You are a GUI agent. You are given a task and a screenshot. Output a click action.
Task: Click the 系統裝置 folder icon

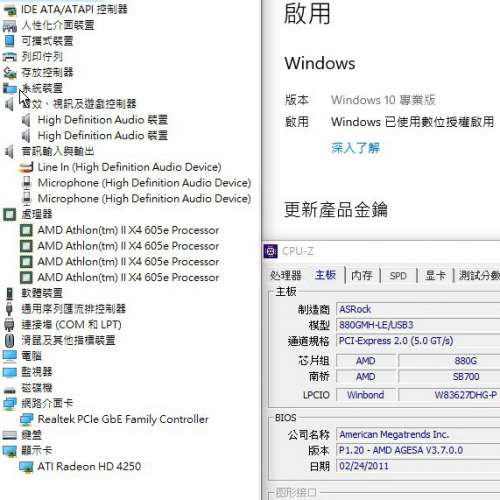pyautogui.click(x=9, y=88)
